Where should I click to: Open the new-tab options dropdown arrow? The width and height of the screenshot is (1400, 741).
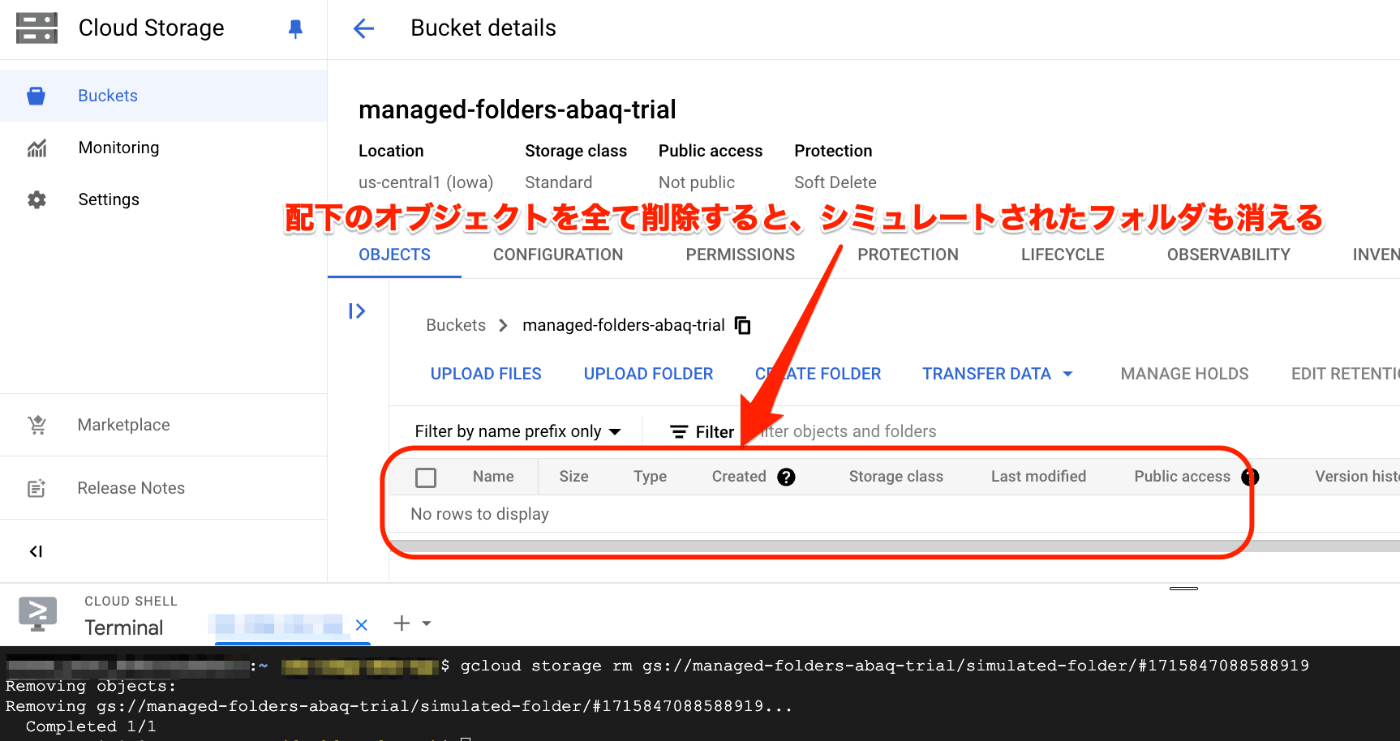pos(427,623)
